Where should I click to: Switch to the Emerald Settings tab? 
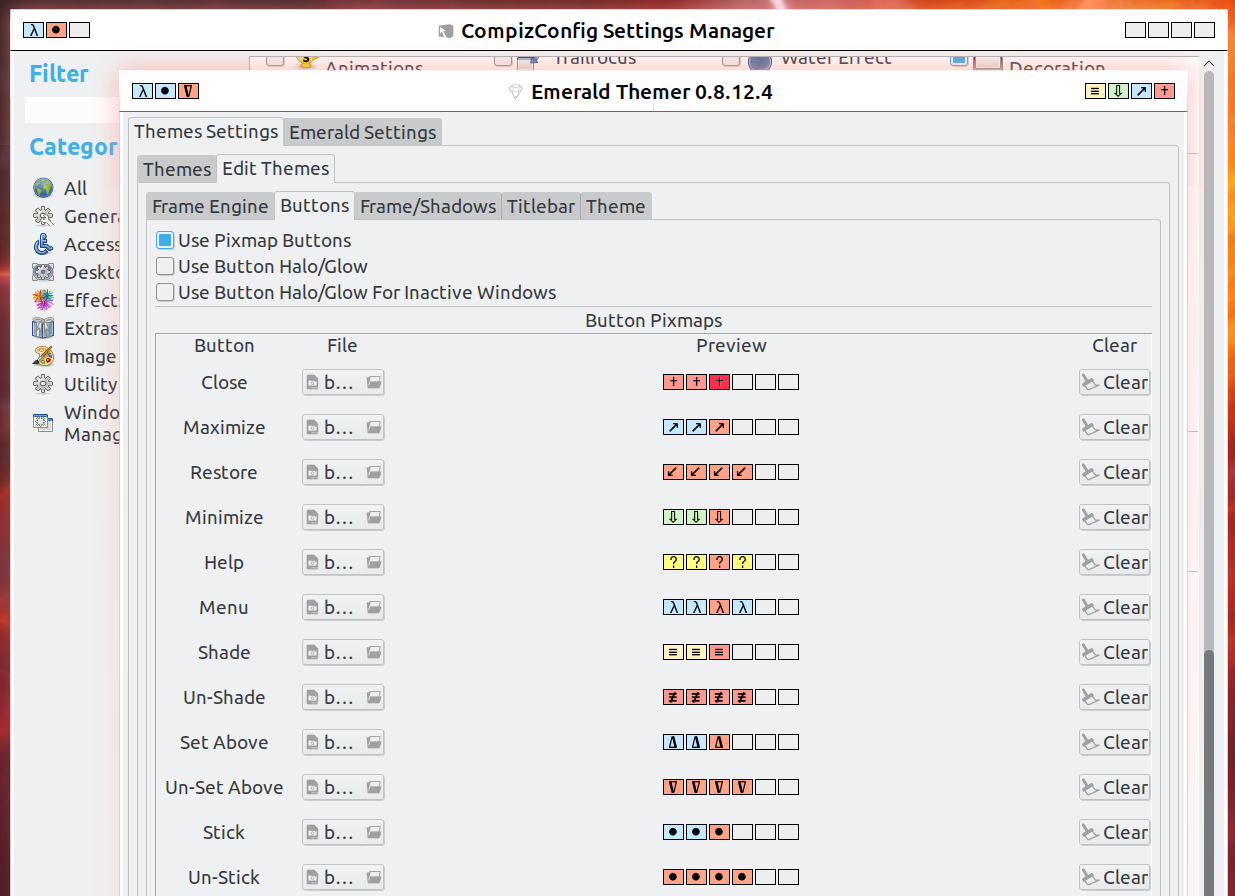[363, 132]
